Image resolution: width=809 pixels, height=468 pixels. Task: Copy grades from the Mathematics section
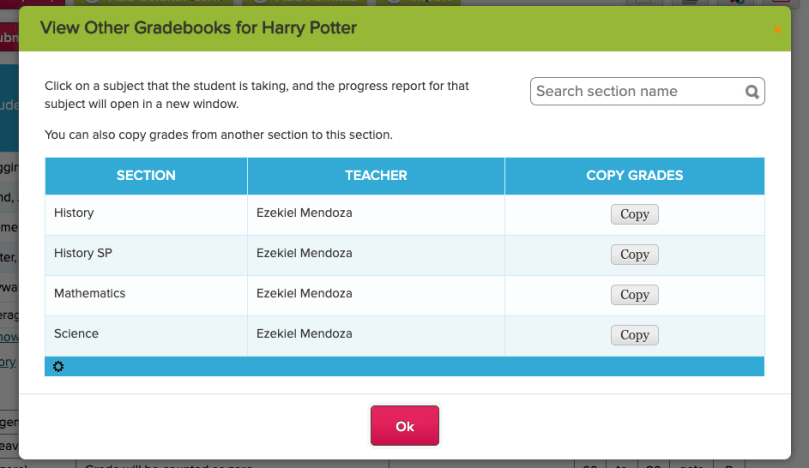(635, 295)
